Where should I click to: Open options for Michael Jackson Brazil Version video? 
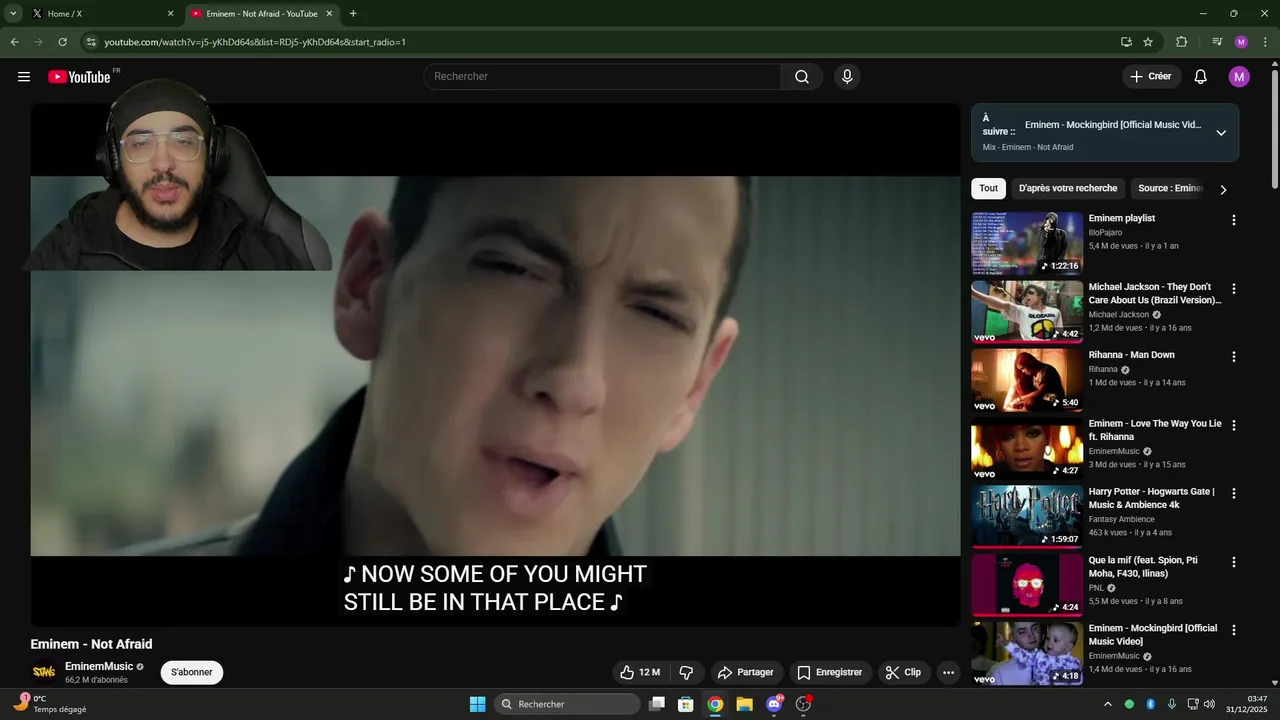pyautogui.click(x=1233, y=288)
